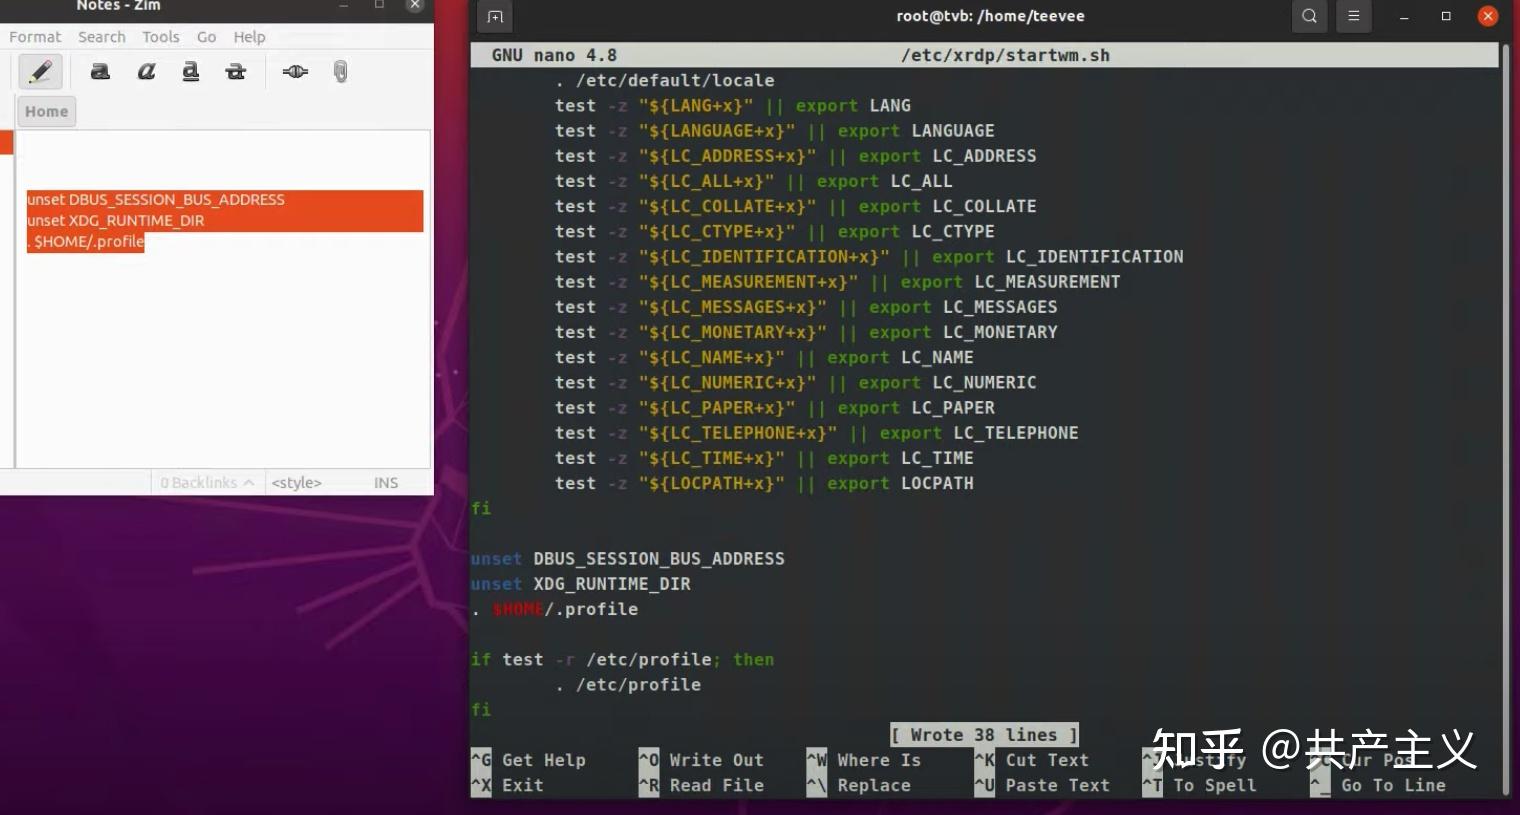Apply Emphasis italic formatting in Zim toolbar
Image resolution: width=1520 pixels, height=815 pixels.
pos(146,72)
